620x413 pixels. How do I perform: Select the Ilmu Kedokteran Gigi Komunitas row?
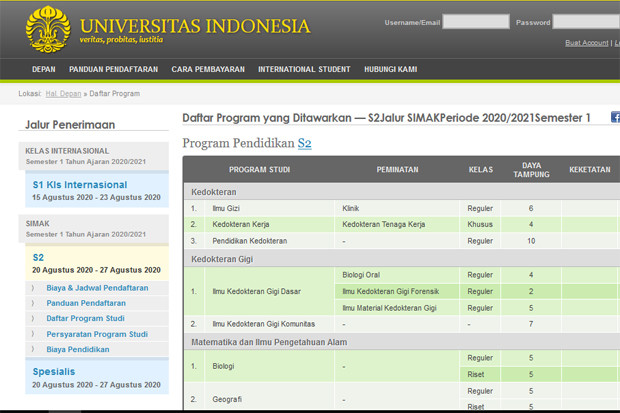pyautogui.click(x=402, y=324)
